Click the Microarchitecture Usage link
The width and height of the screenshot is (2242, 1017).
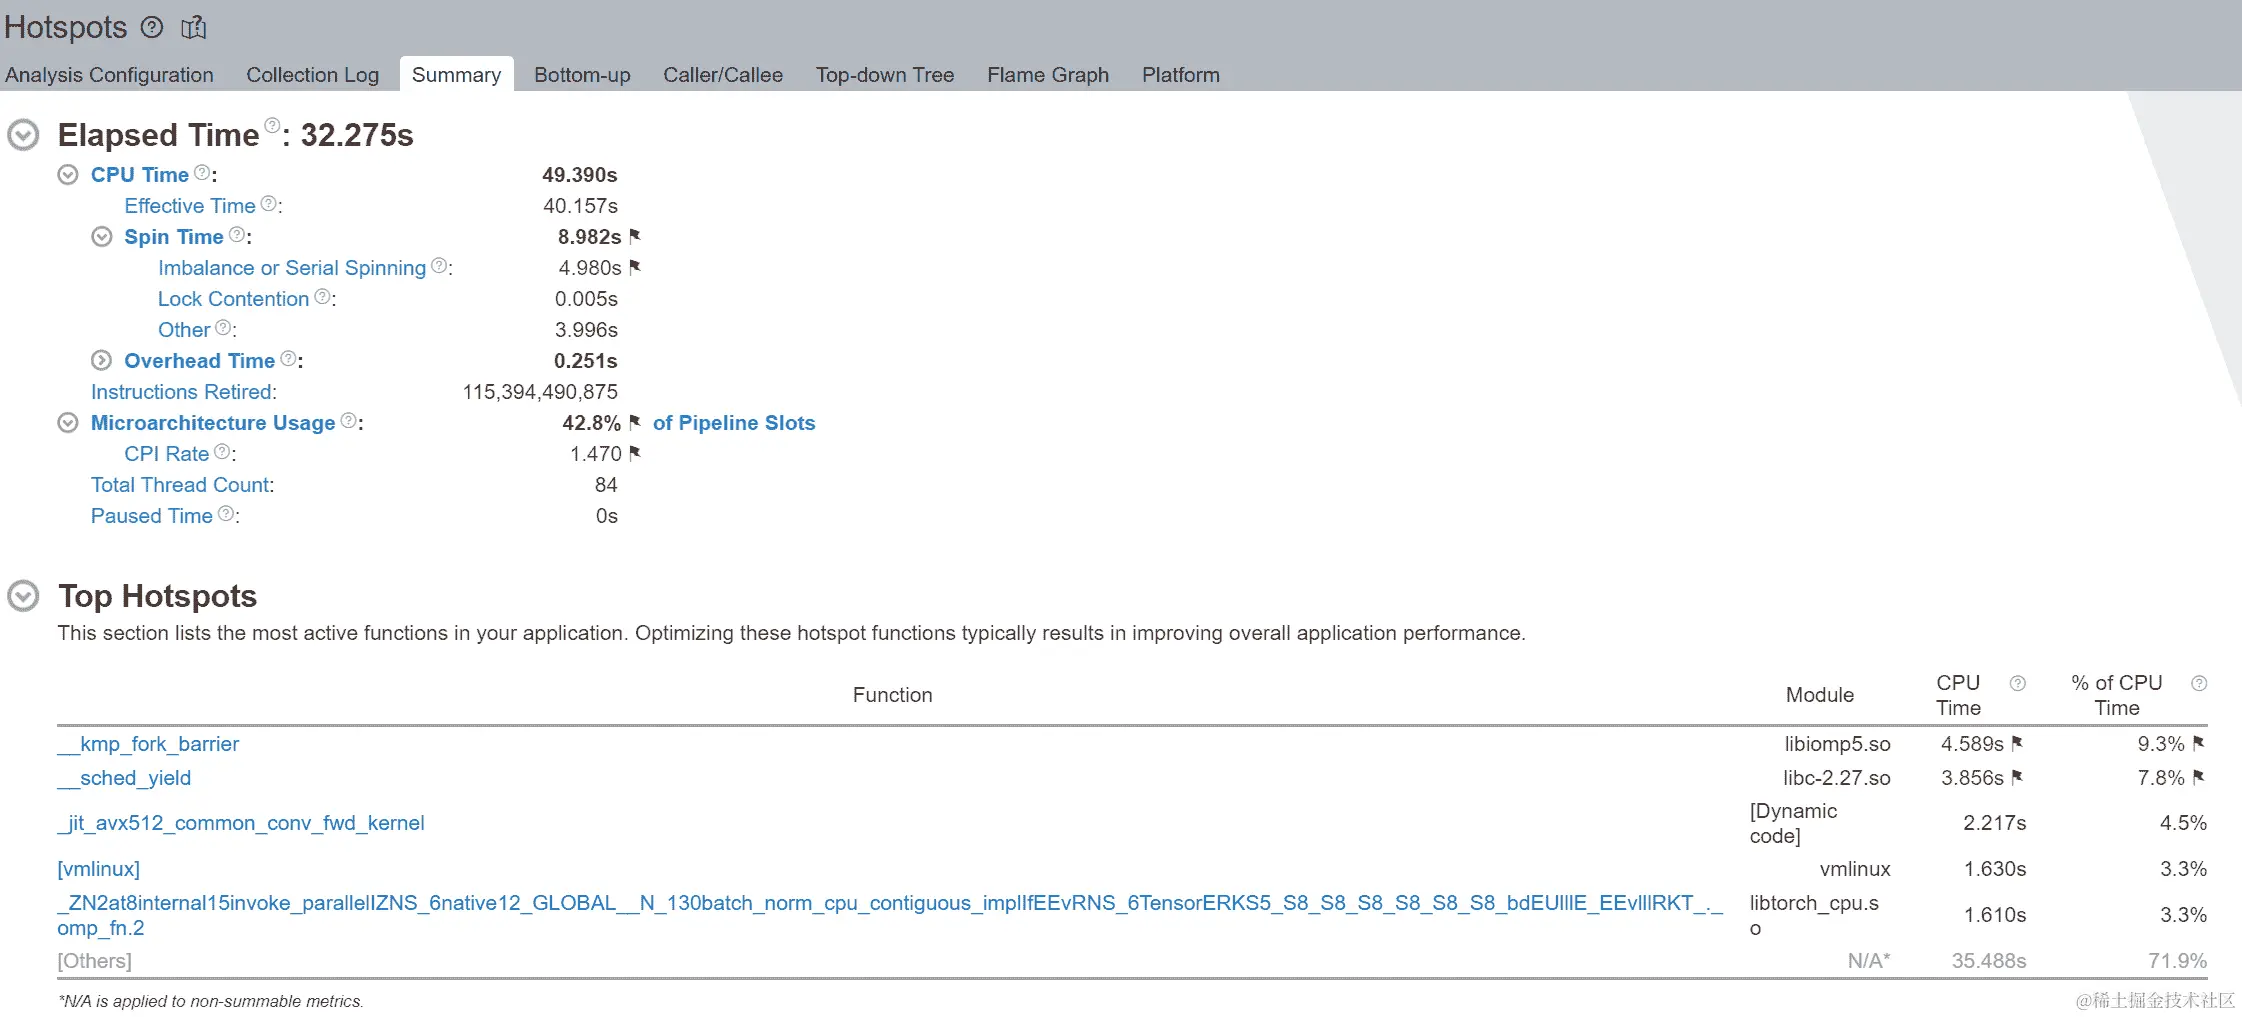[x=213, y=423]
